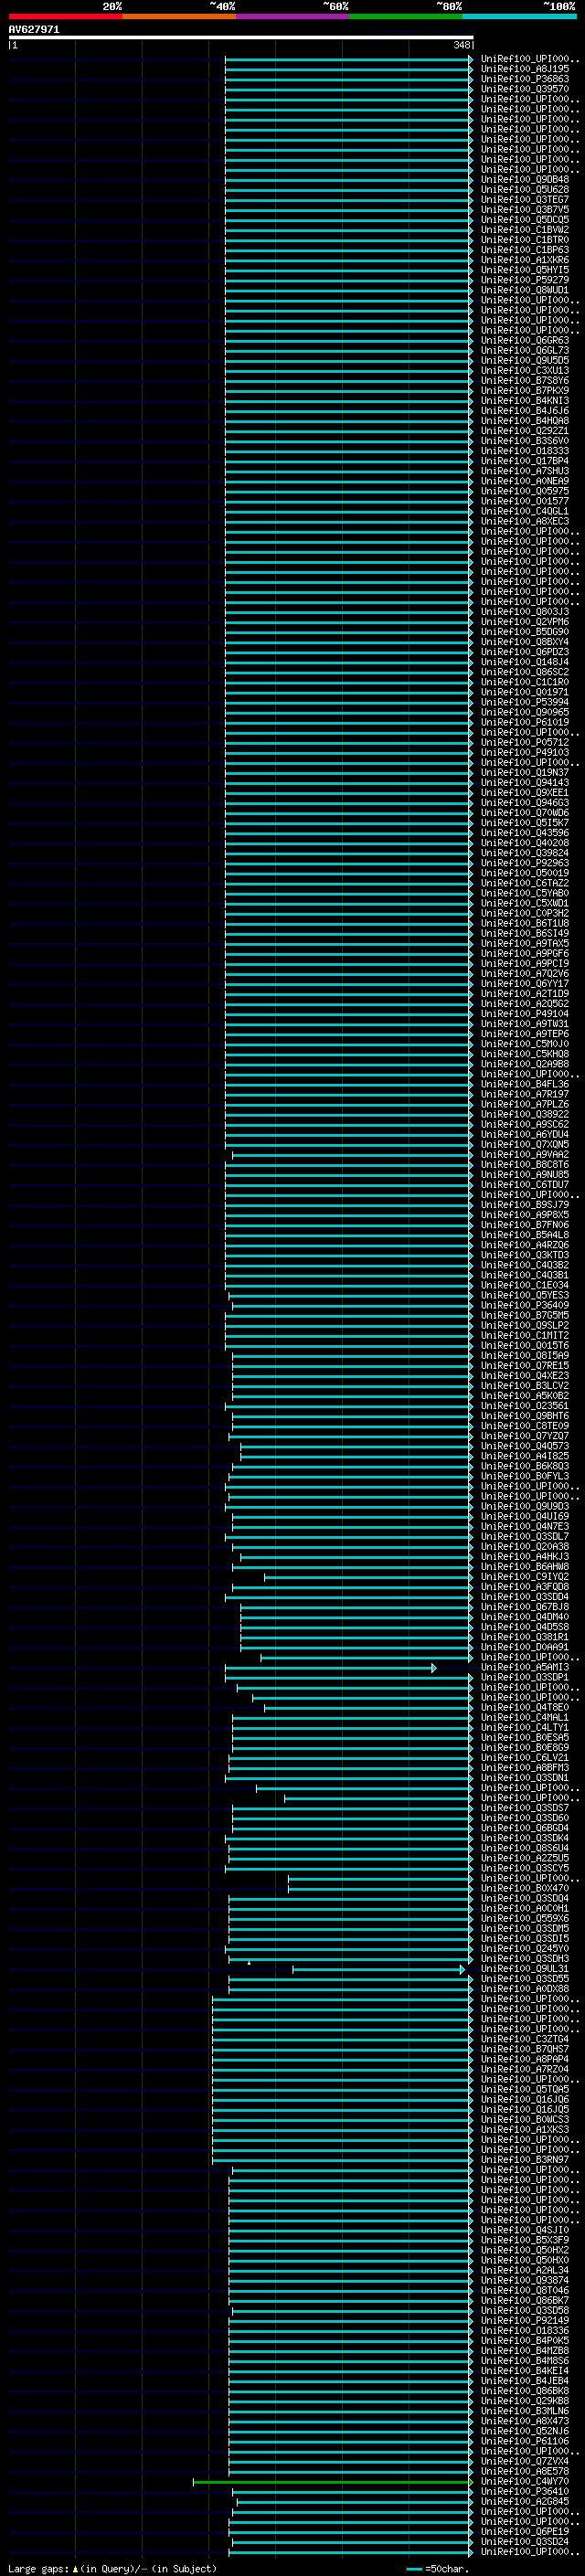Image resolution: width=585 pixels, height=2576 pixels.
Task: Click the cyan ~100% identity legend segment
Action: coord(519,16)
